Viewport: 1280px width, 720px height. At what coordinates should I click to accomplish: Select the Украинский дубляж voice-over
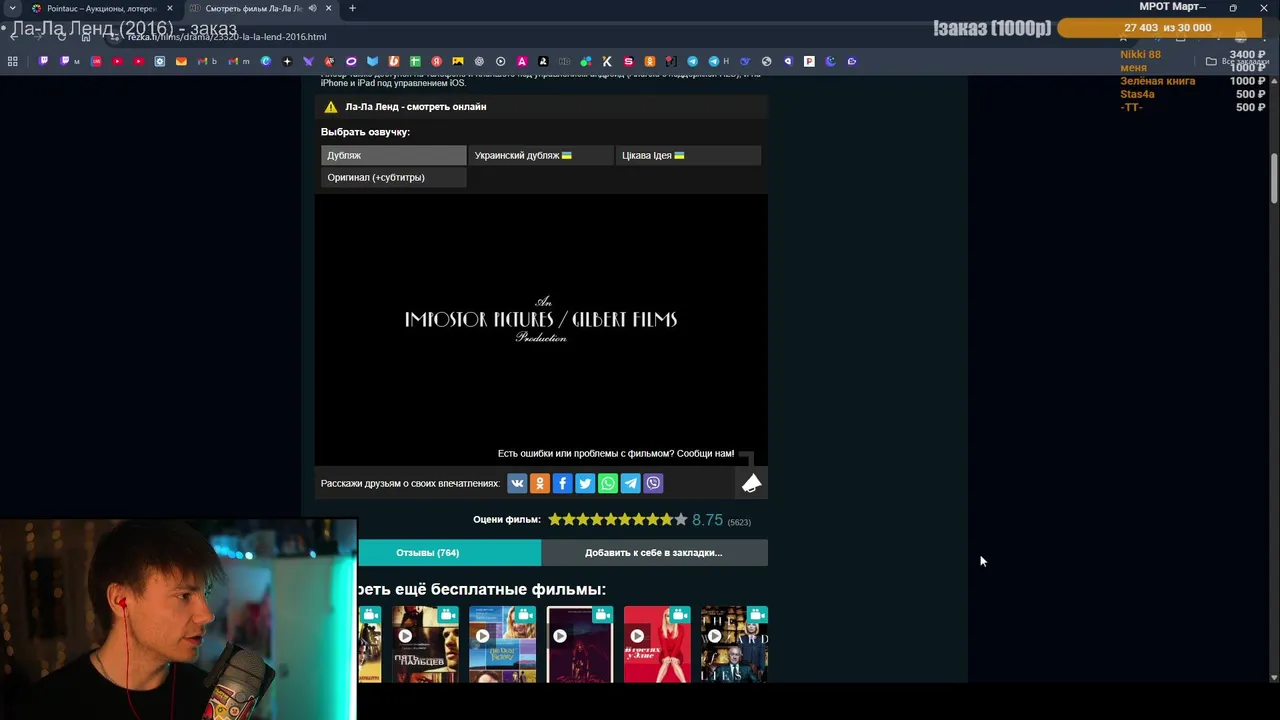(541, 155)
